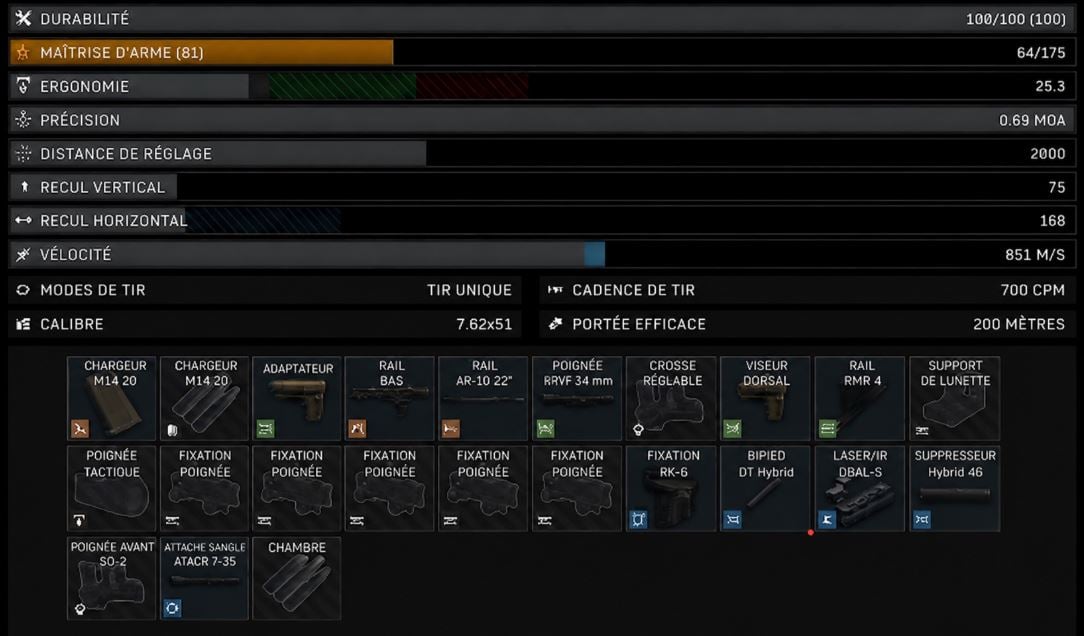Viewport: 1084px width, 636px height.
Task: Click the DISTANCE DE RÉGLAGE label
Action: click(126, 153)
